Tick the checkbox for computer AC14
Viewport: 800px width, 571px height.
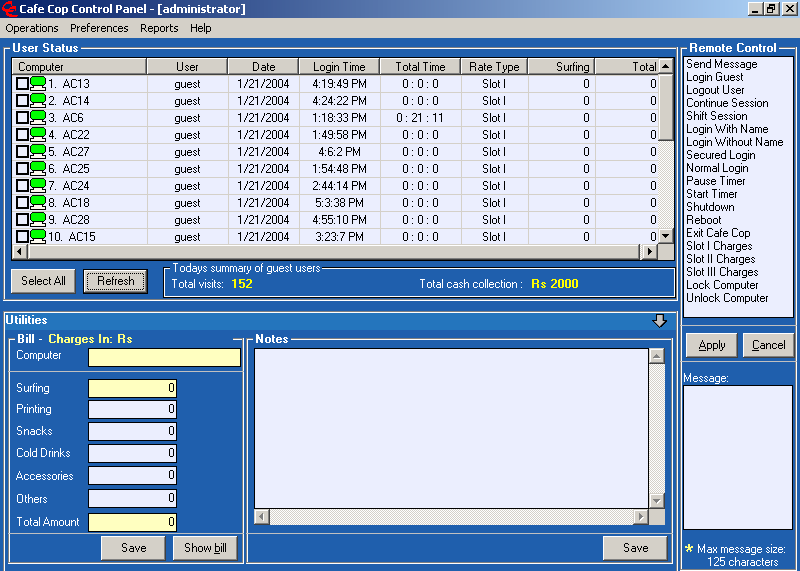(x=22, y=101)
